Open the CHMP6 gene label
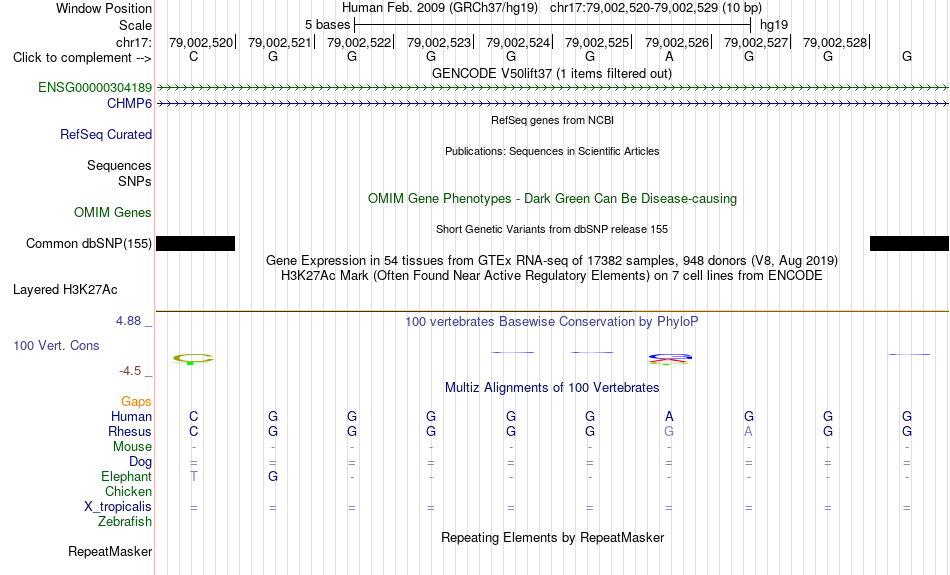This screenshot has width=950, height=575. click(x=129, y=104)
